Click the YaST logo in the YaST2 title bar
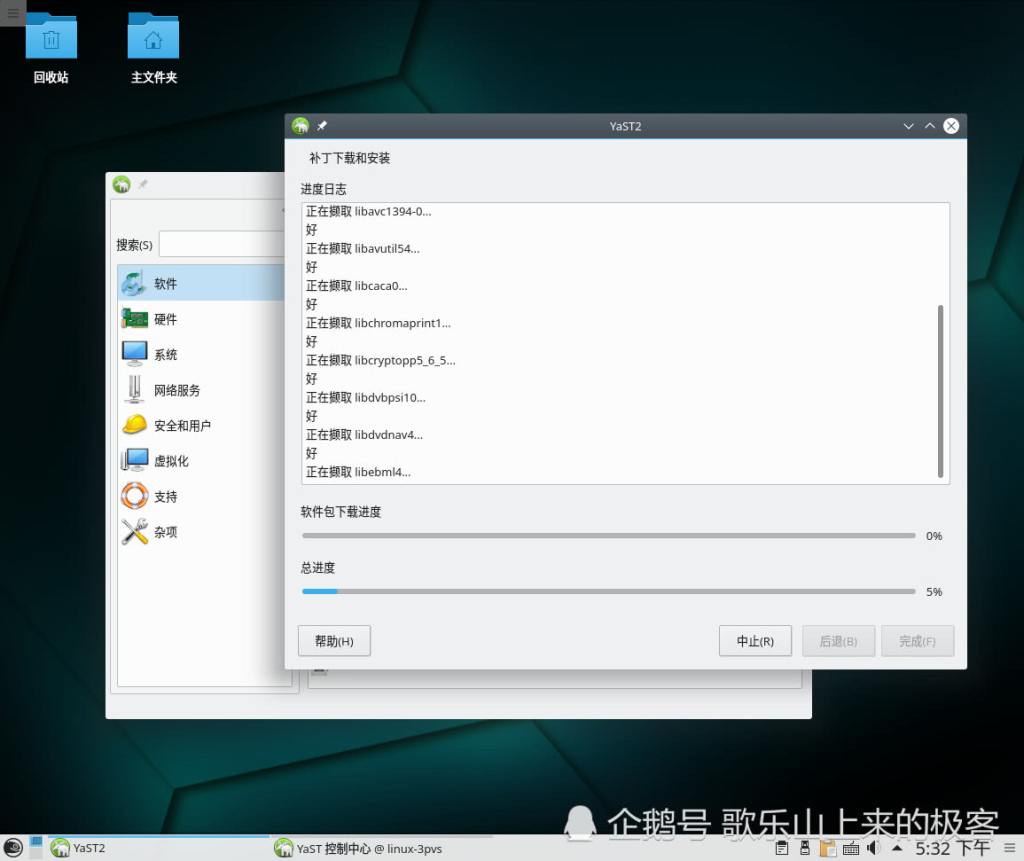 click(x=300, y=126)
